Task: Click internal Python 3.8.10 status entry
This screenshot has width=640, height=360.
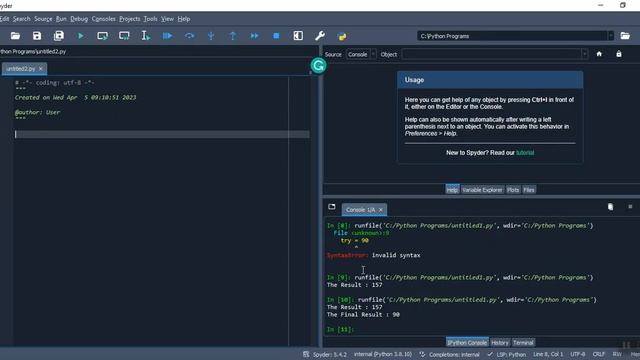Action: 383,354
